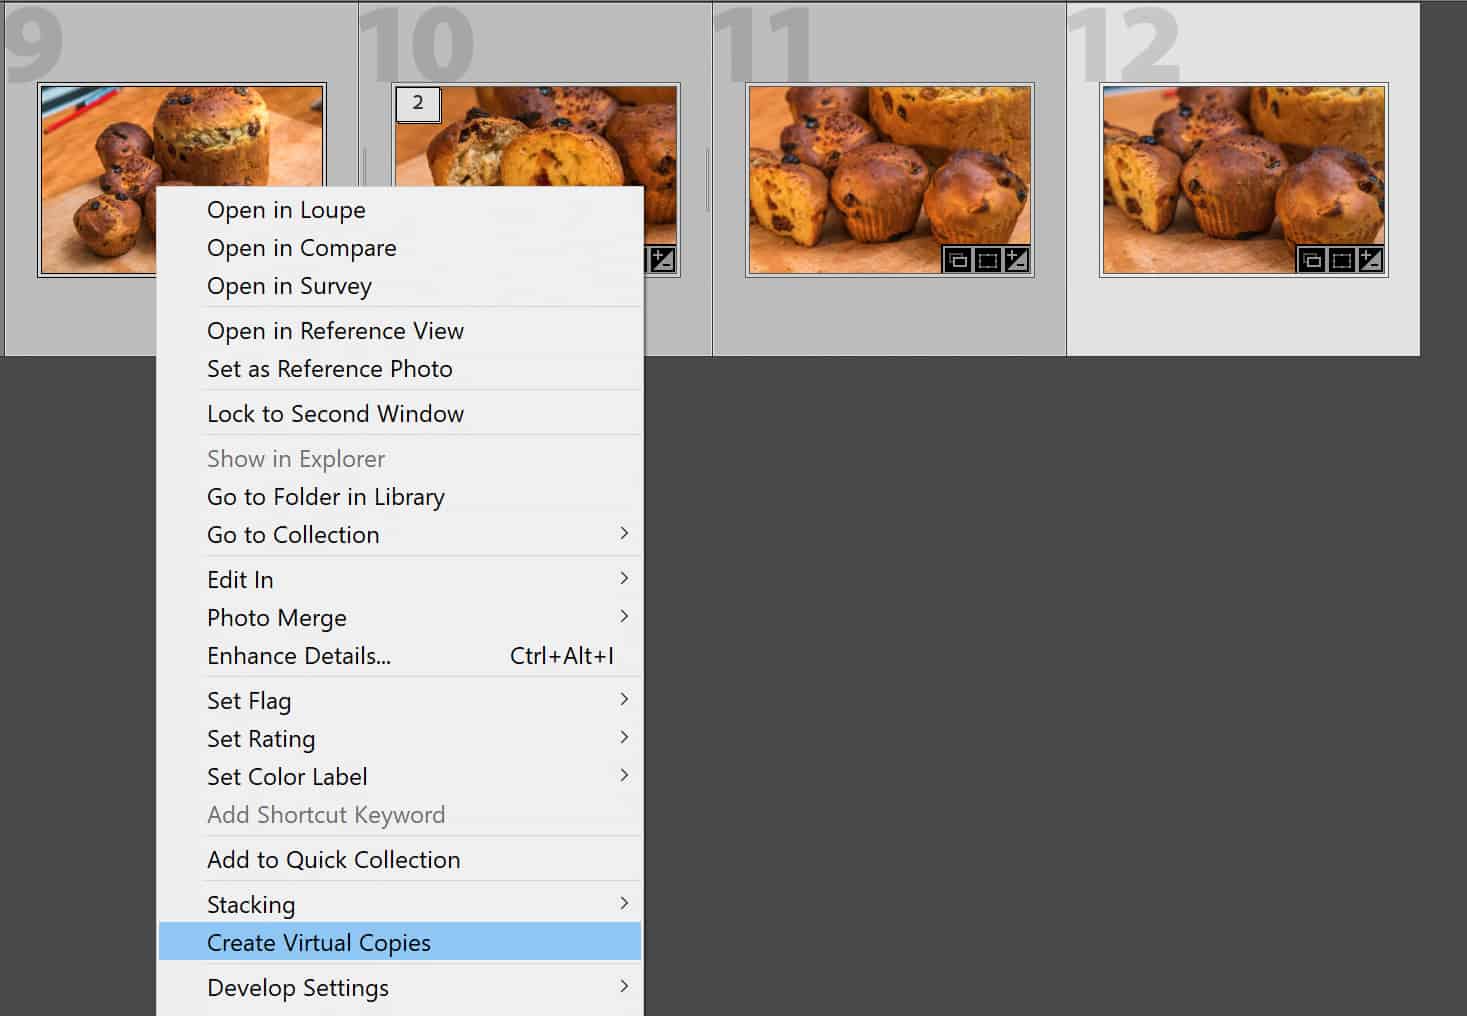The height and width of the screenshot is (1016, 1467).
Task: Click Enhance Details
Action: (x=298, y=656)
